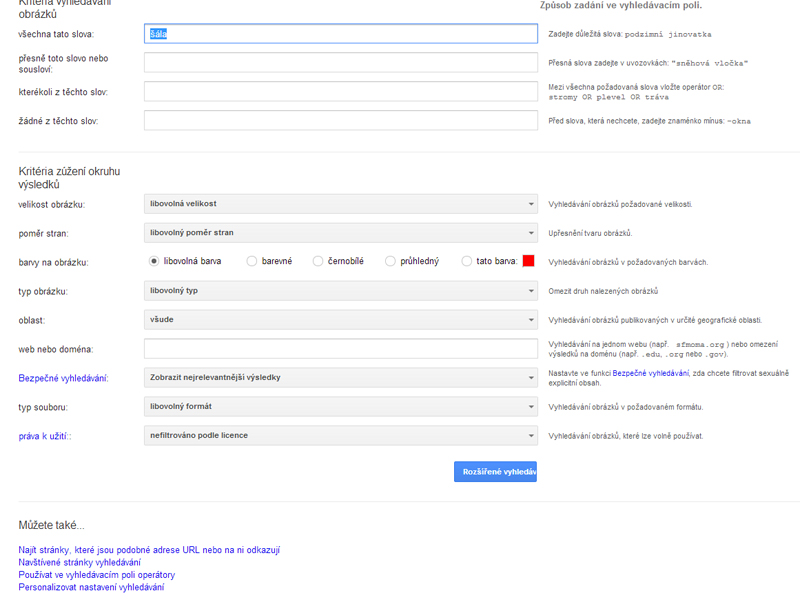
Task: Click the 'Kritéria zúžení okruhu výsledků' heading
Action: pyautogui.click(x=69, y=177)
